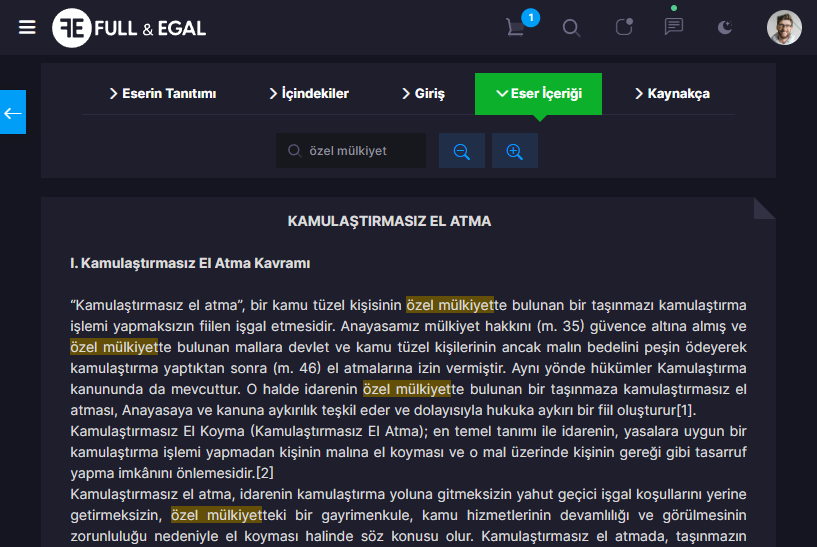Zoom in text with plus magnifier
Screen dimensions: 817x547
pyautogui.click(x=515, y=151)
